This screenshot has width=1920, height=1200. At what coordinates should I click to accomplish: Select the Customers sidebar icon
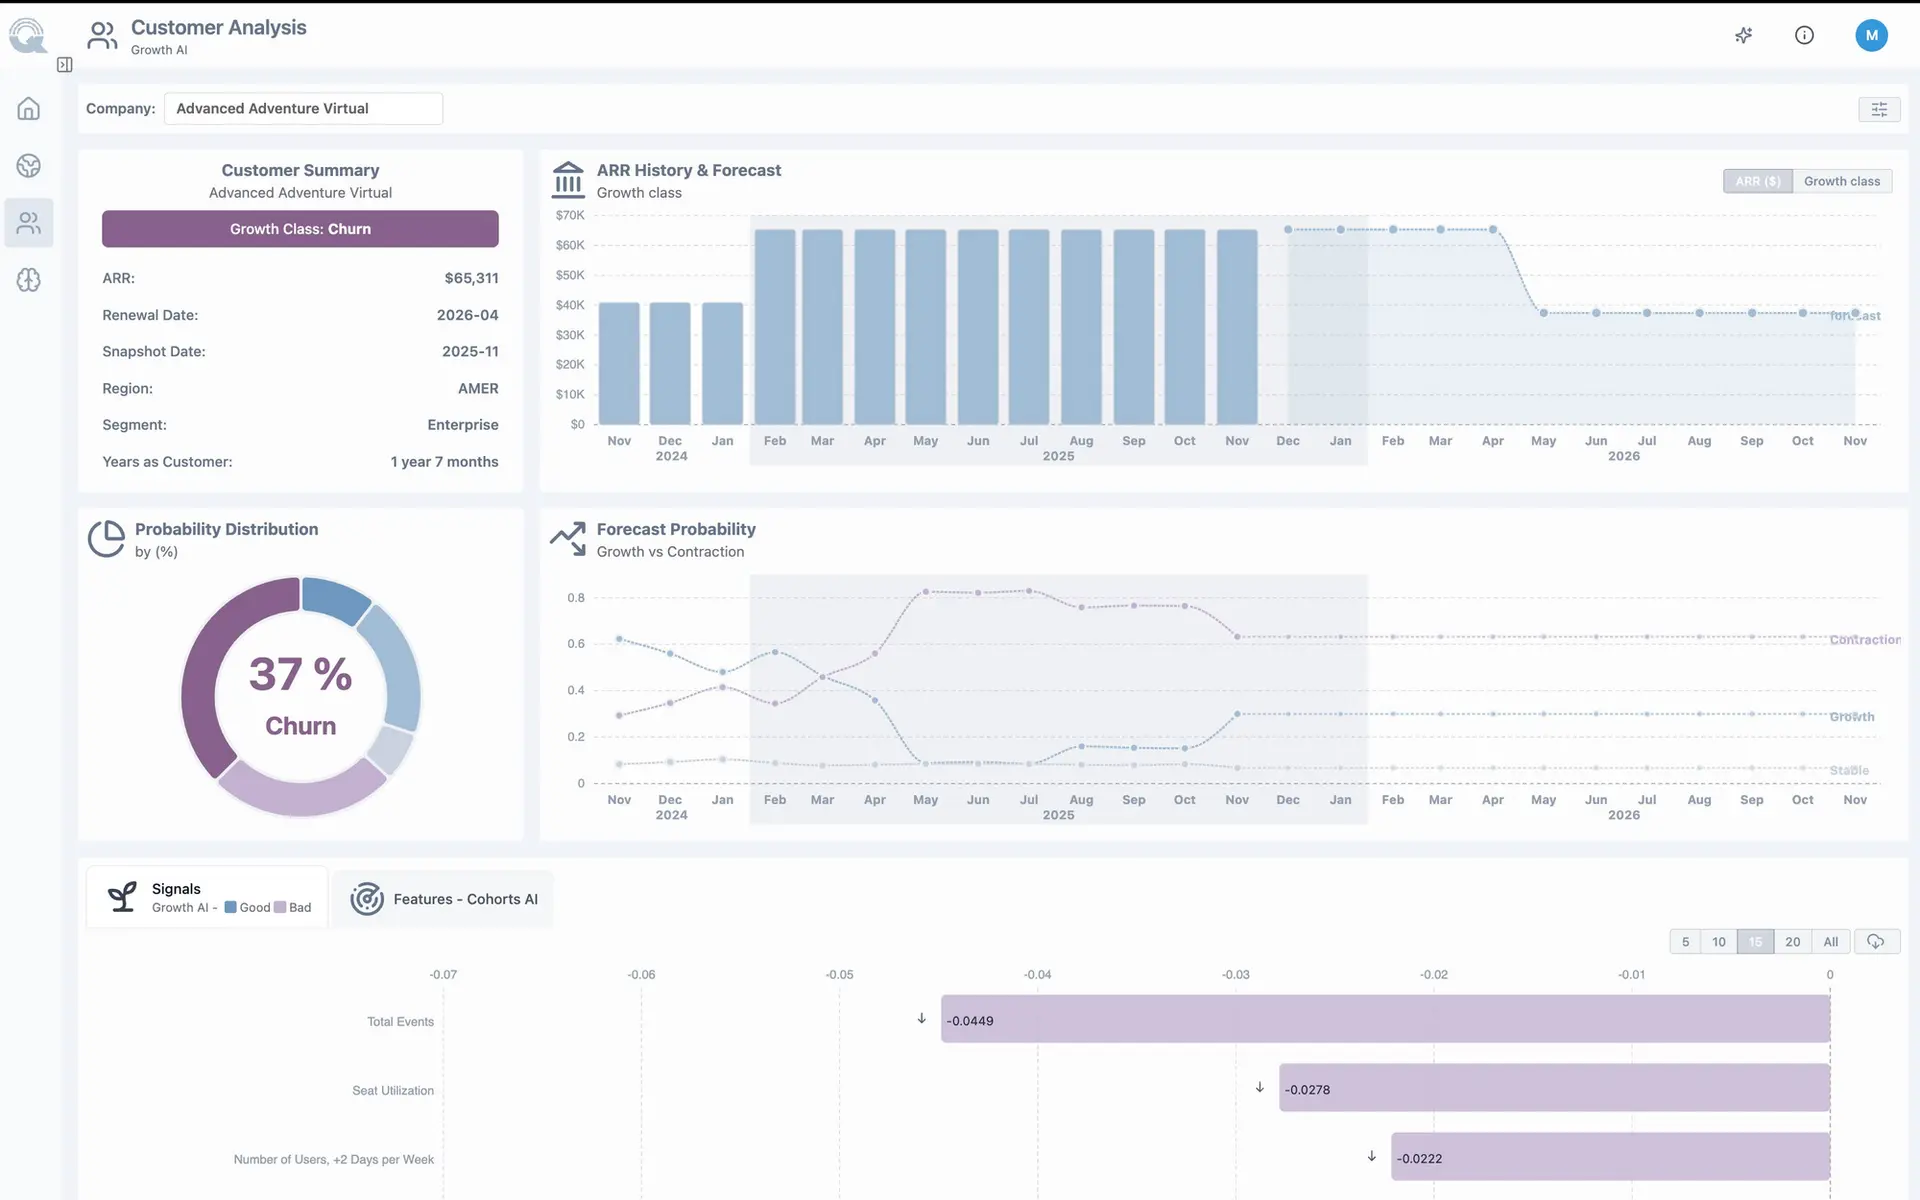click(29, 222)
